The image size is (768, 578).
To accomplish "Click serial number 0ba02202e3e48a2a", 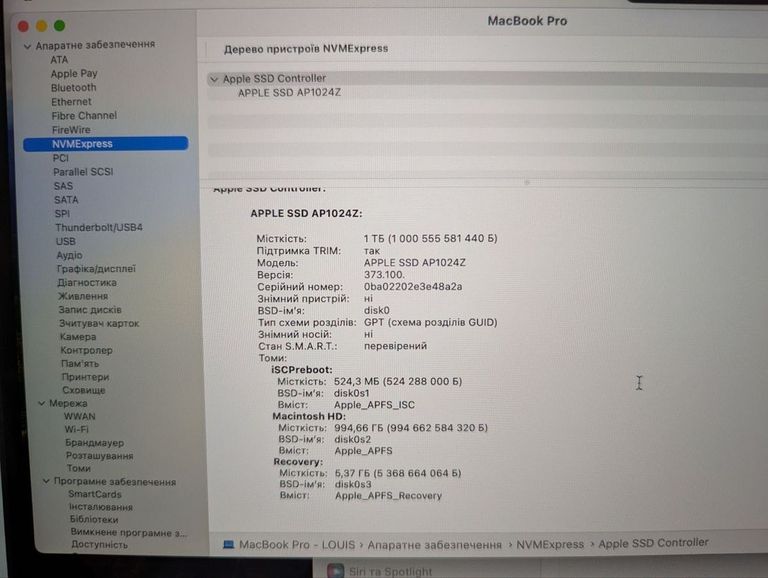I will point(413,287).
